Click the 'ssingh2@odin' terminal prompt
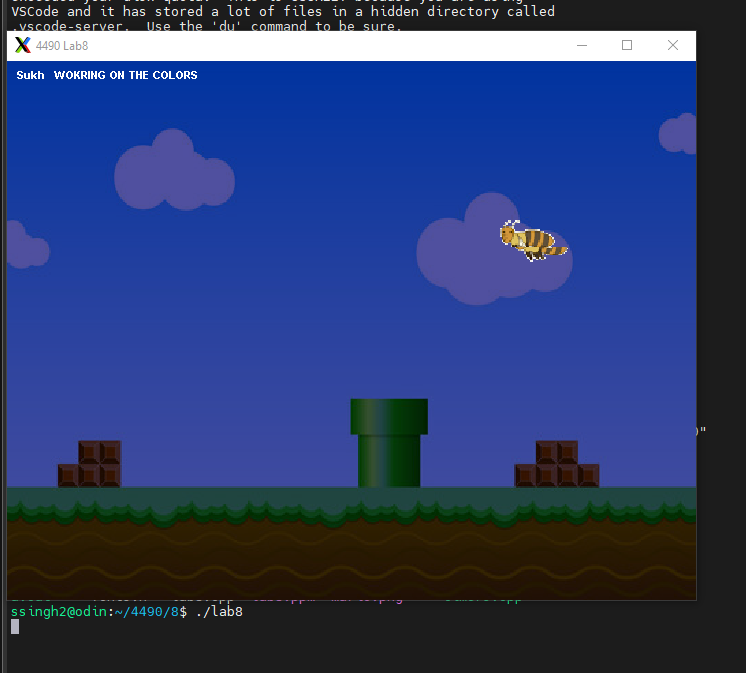 click(x=59, y=612)
